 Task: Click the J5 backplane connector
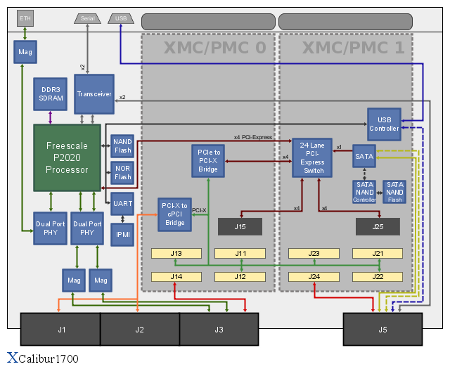click(x=383, y=329)
